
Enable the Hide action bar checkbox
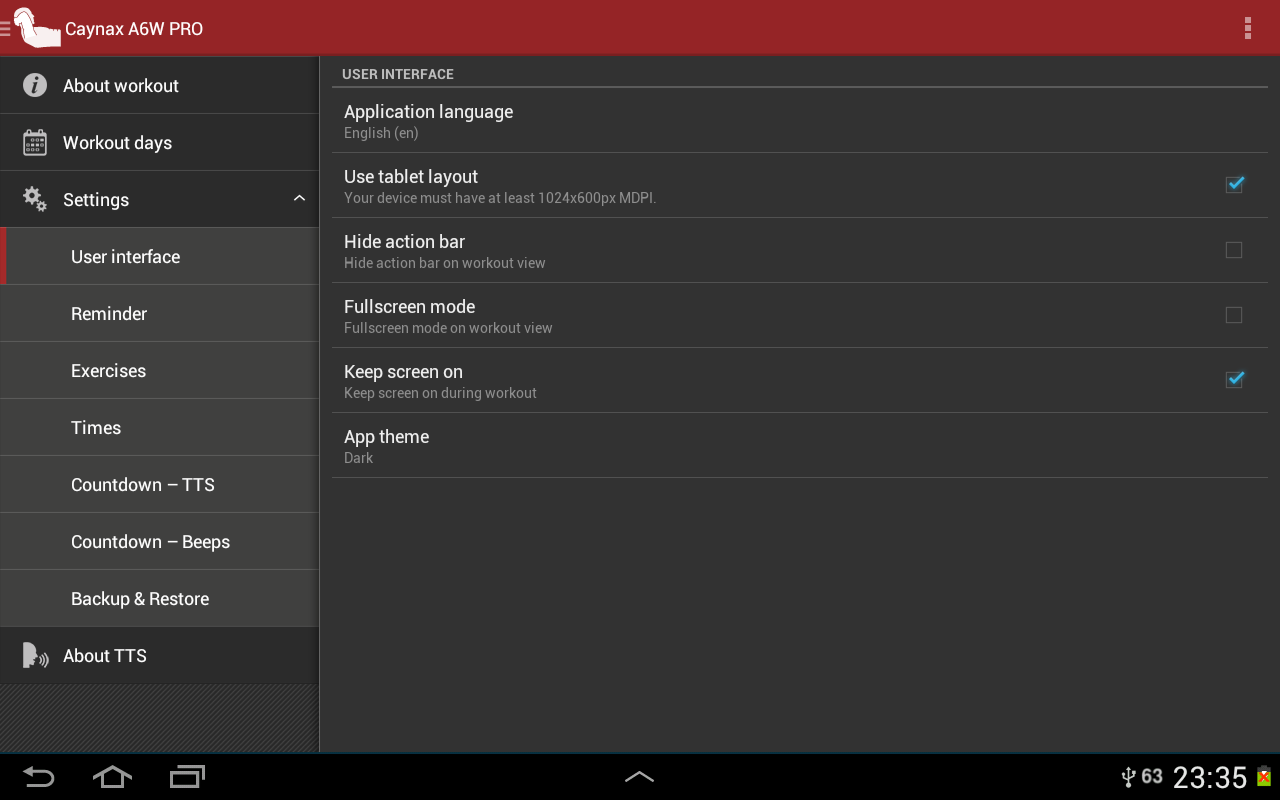pyautogui.click(x=1234, y=250)
